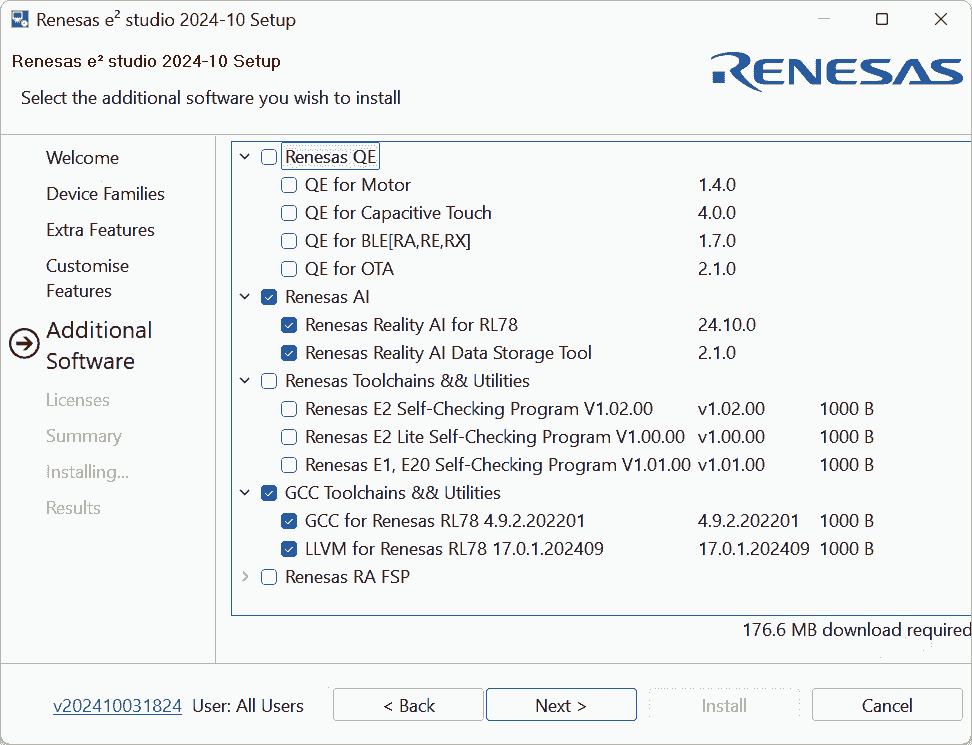Click the Renesas logo in the header

tap(836, 73)
